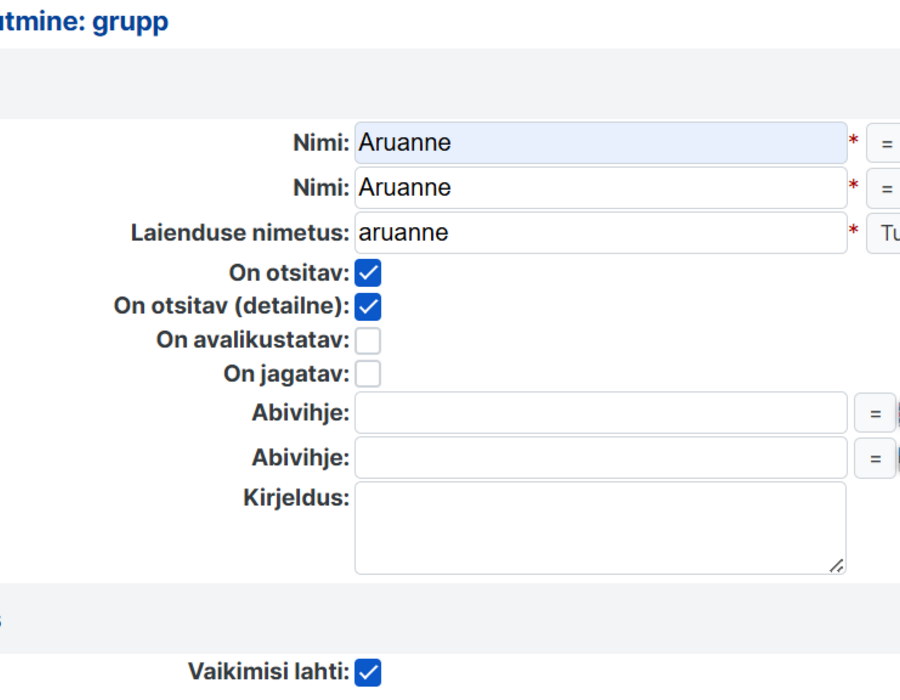Click the second Abivihje field above Kirjeldus
Screen dimensions: 900x700
tap(601, 458)
